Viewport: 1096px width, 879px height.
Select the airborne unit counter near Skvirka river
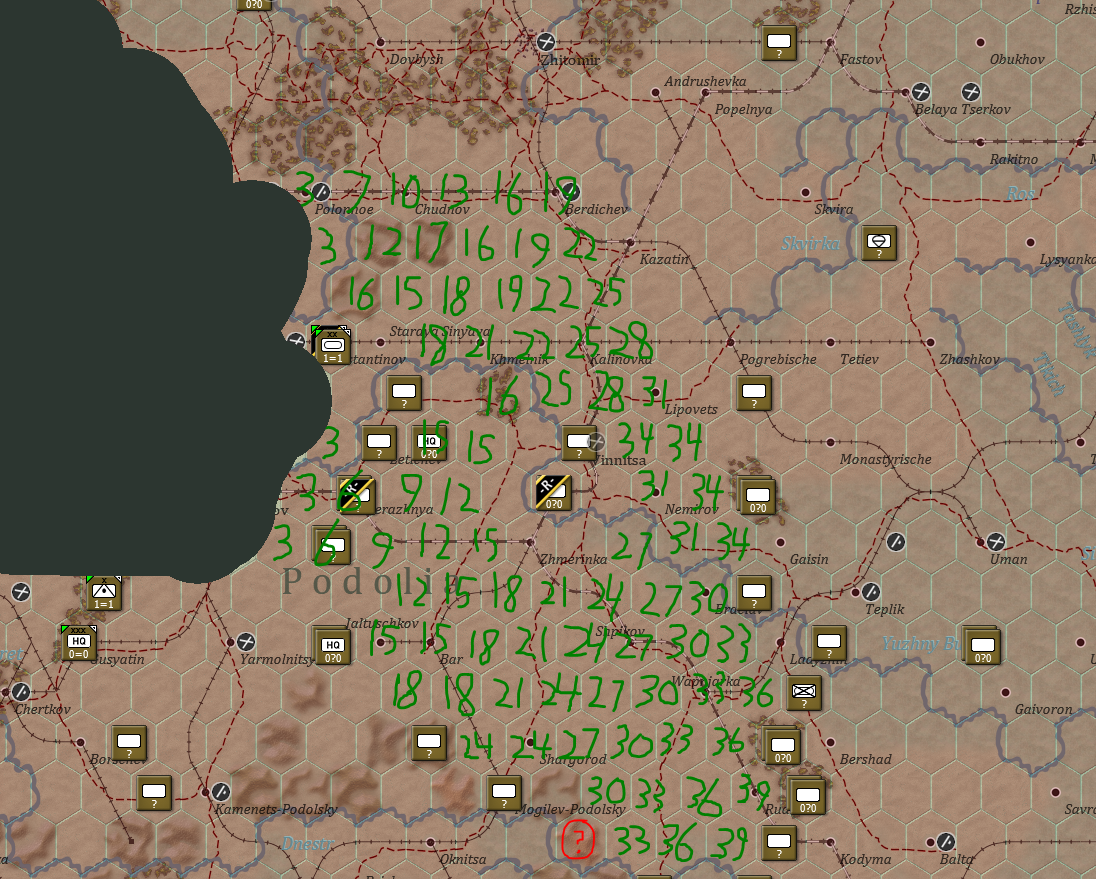[879, 242]
